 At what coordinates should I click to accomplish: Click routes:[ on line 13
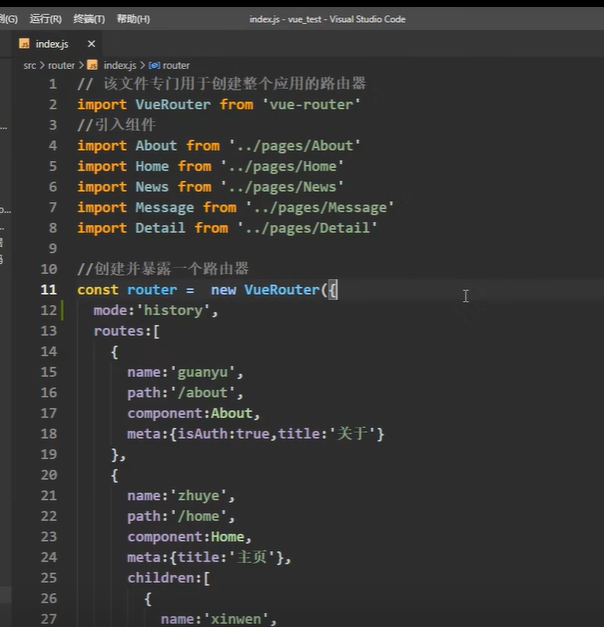126,331
